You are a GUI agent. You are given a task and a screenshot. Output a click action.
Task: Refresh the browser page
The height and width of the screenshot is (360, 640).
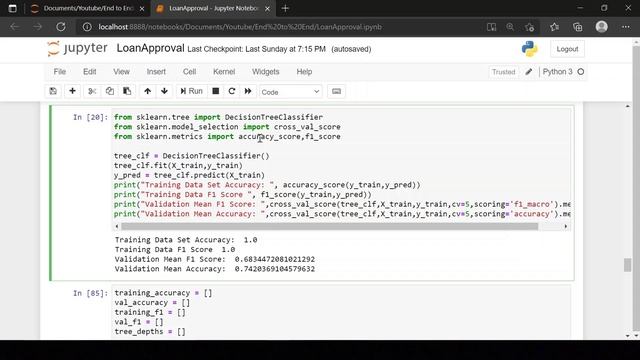tap(61, 27)
